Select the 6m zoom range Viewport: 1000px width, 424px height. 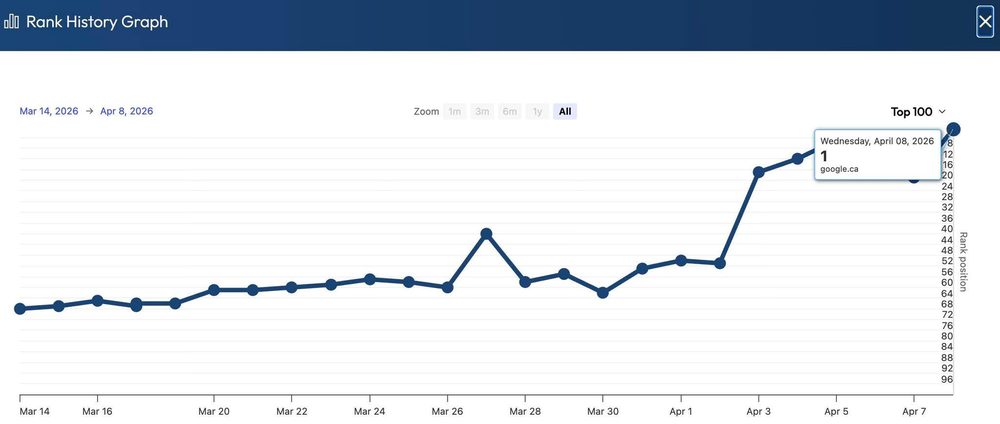click(x=510, y=112)
